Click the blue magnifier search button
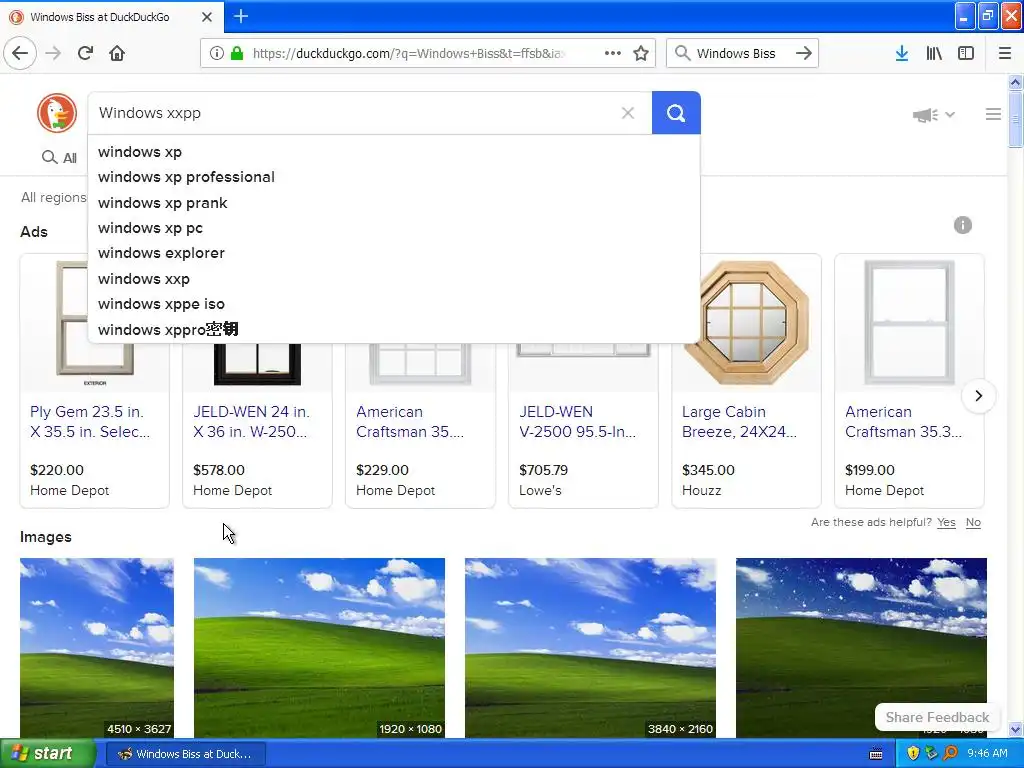This screenshot has height=768, width=1024. tap(676, 113)
